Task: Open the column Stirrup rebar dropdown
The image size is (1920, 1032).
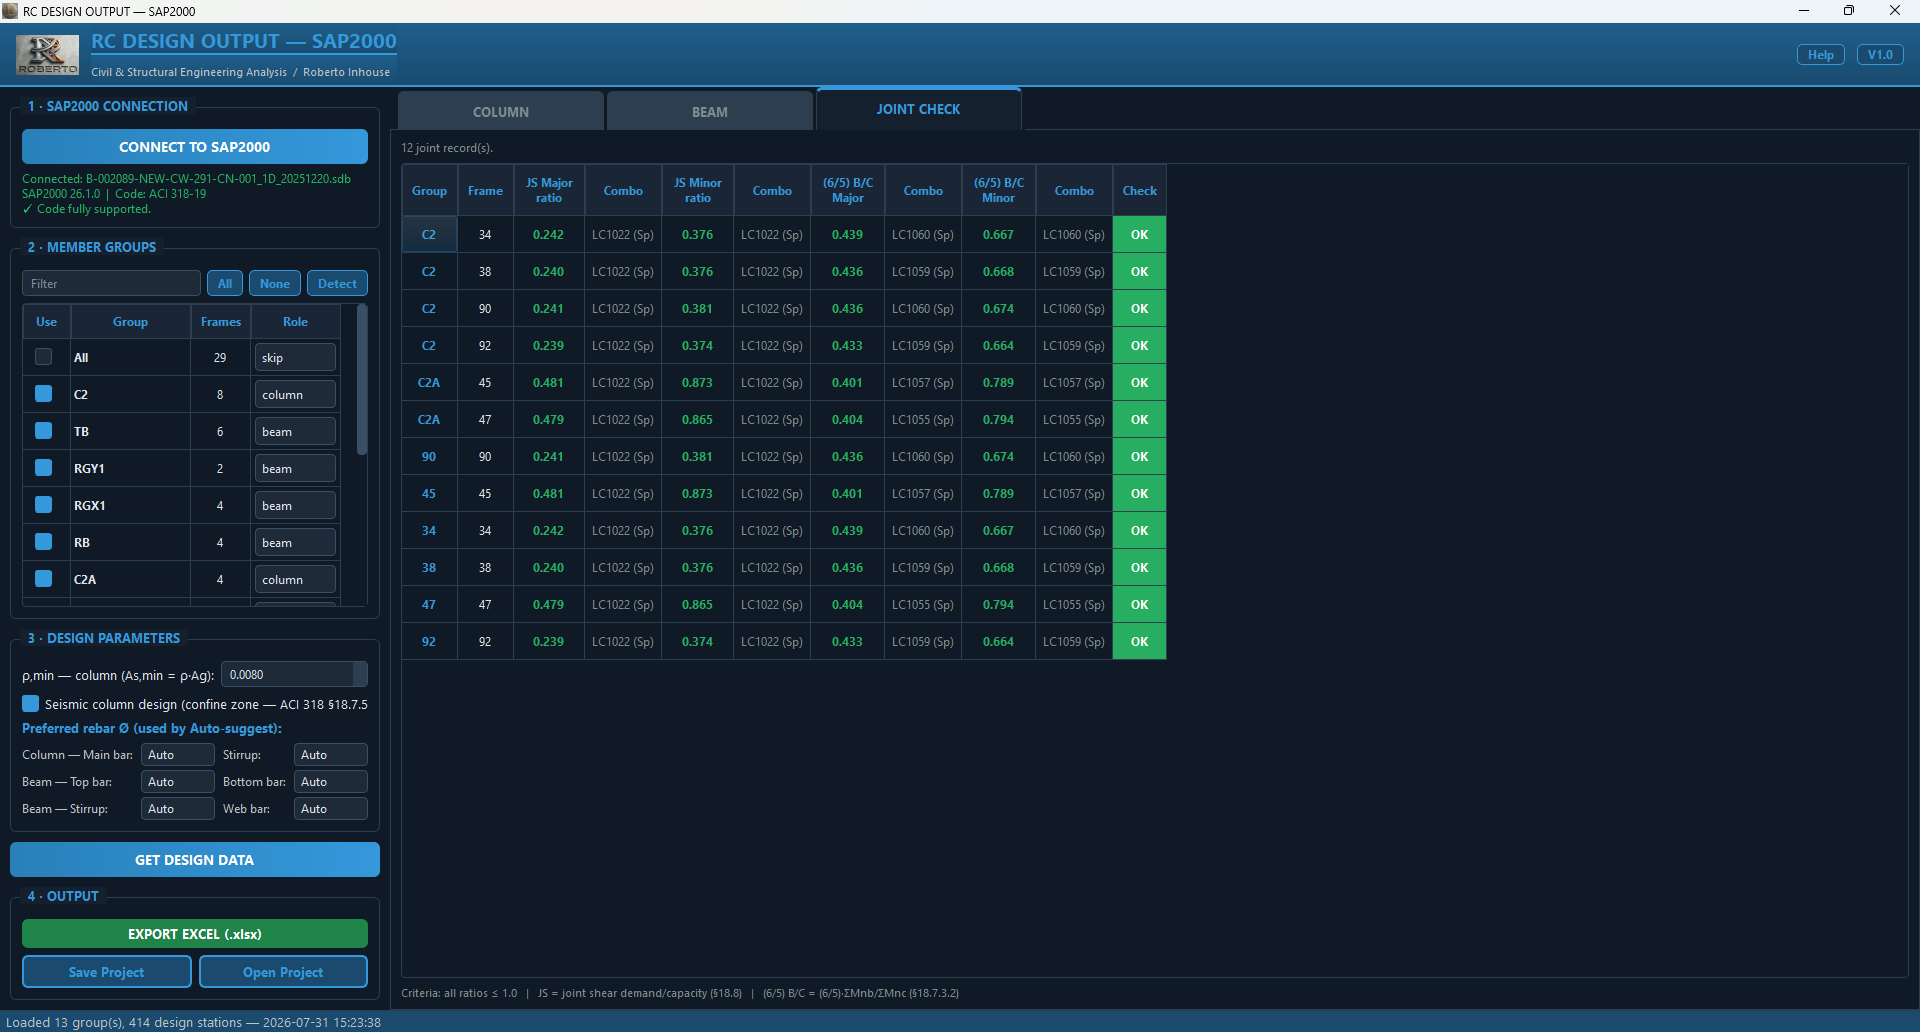Action: (331, 755)
